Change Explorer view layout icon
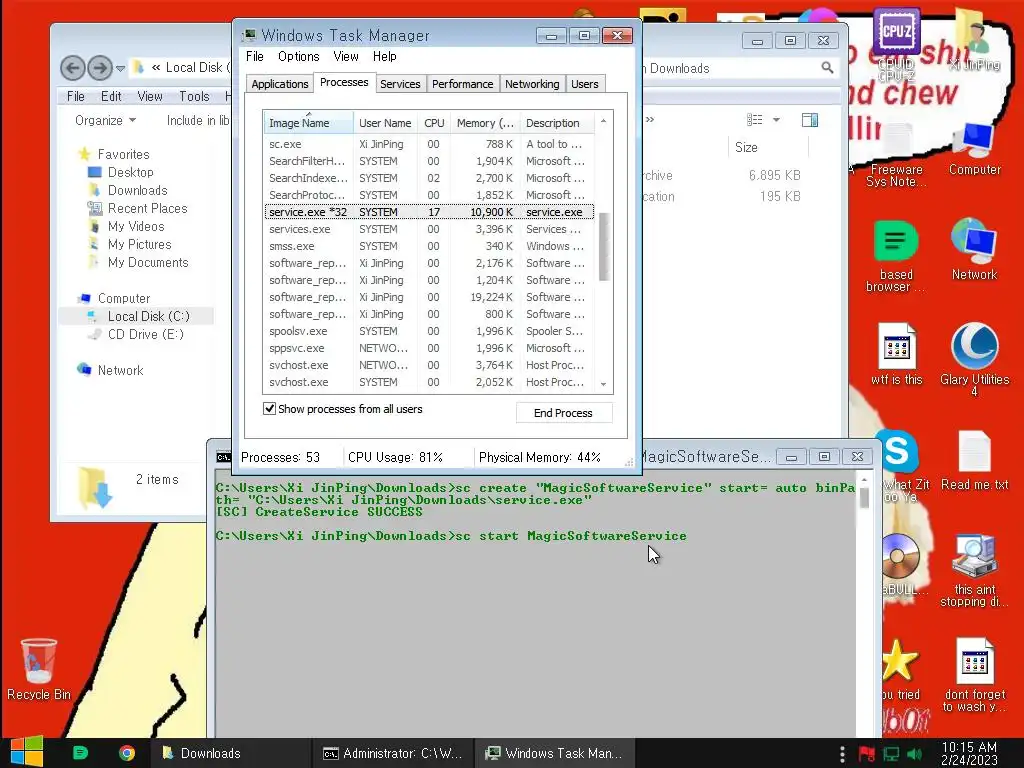Image resolution: width=1024 pixels, height=768 pixels. (755, 120)
